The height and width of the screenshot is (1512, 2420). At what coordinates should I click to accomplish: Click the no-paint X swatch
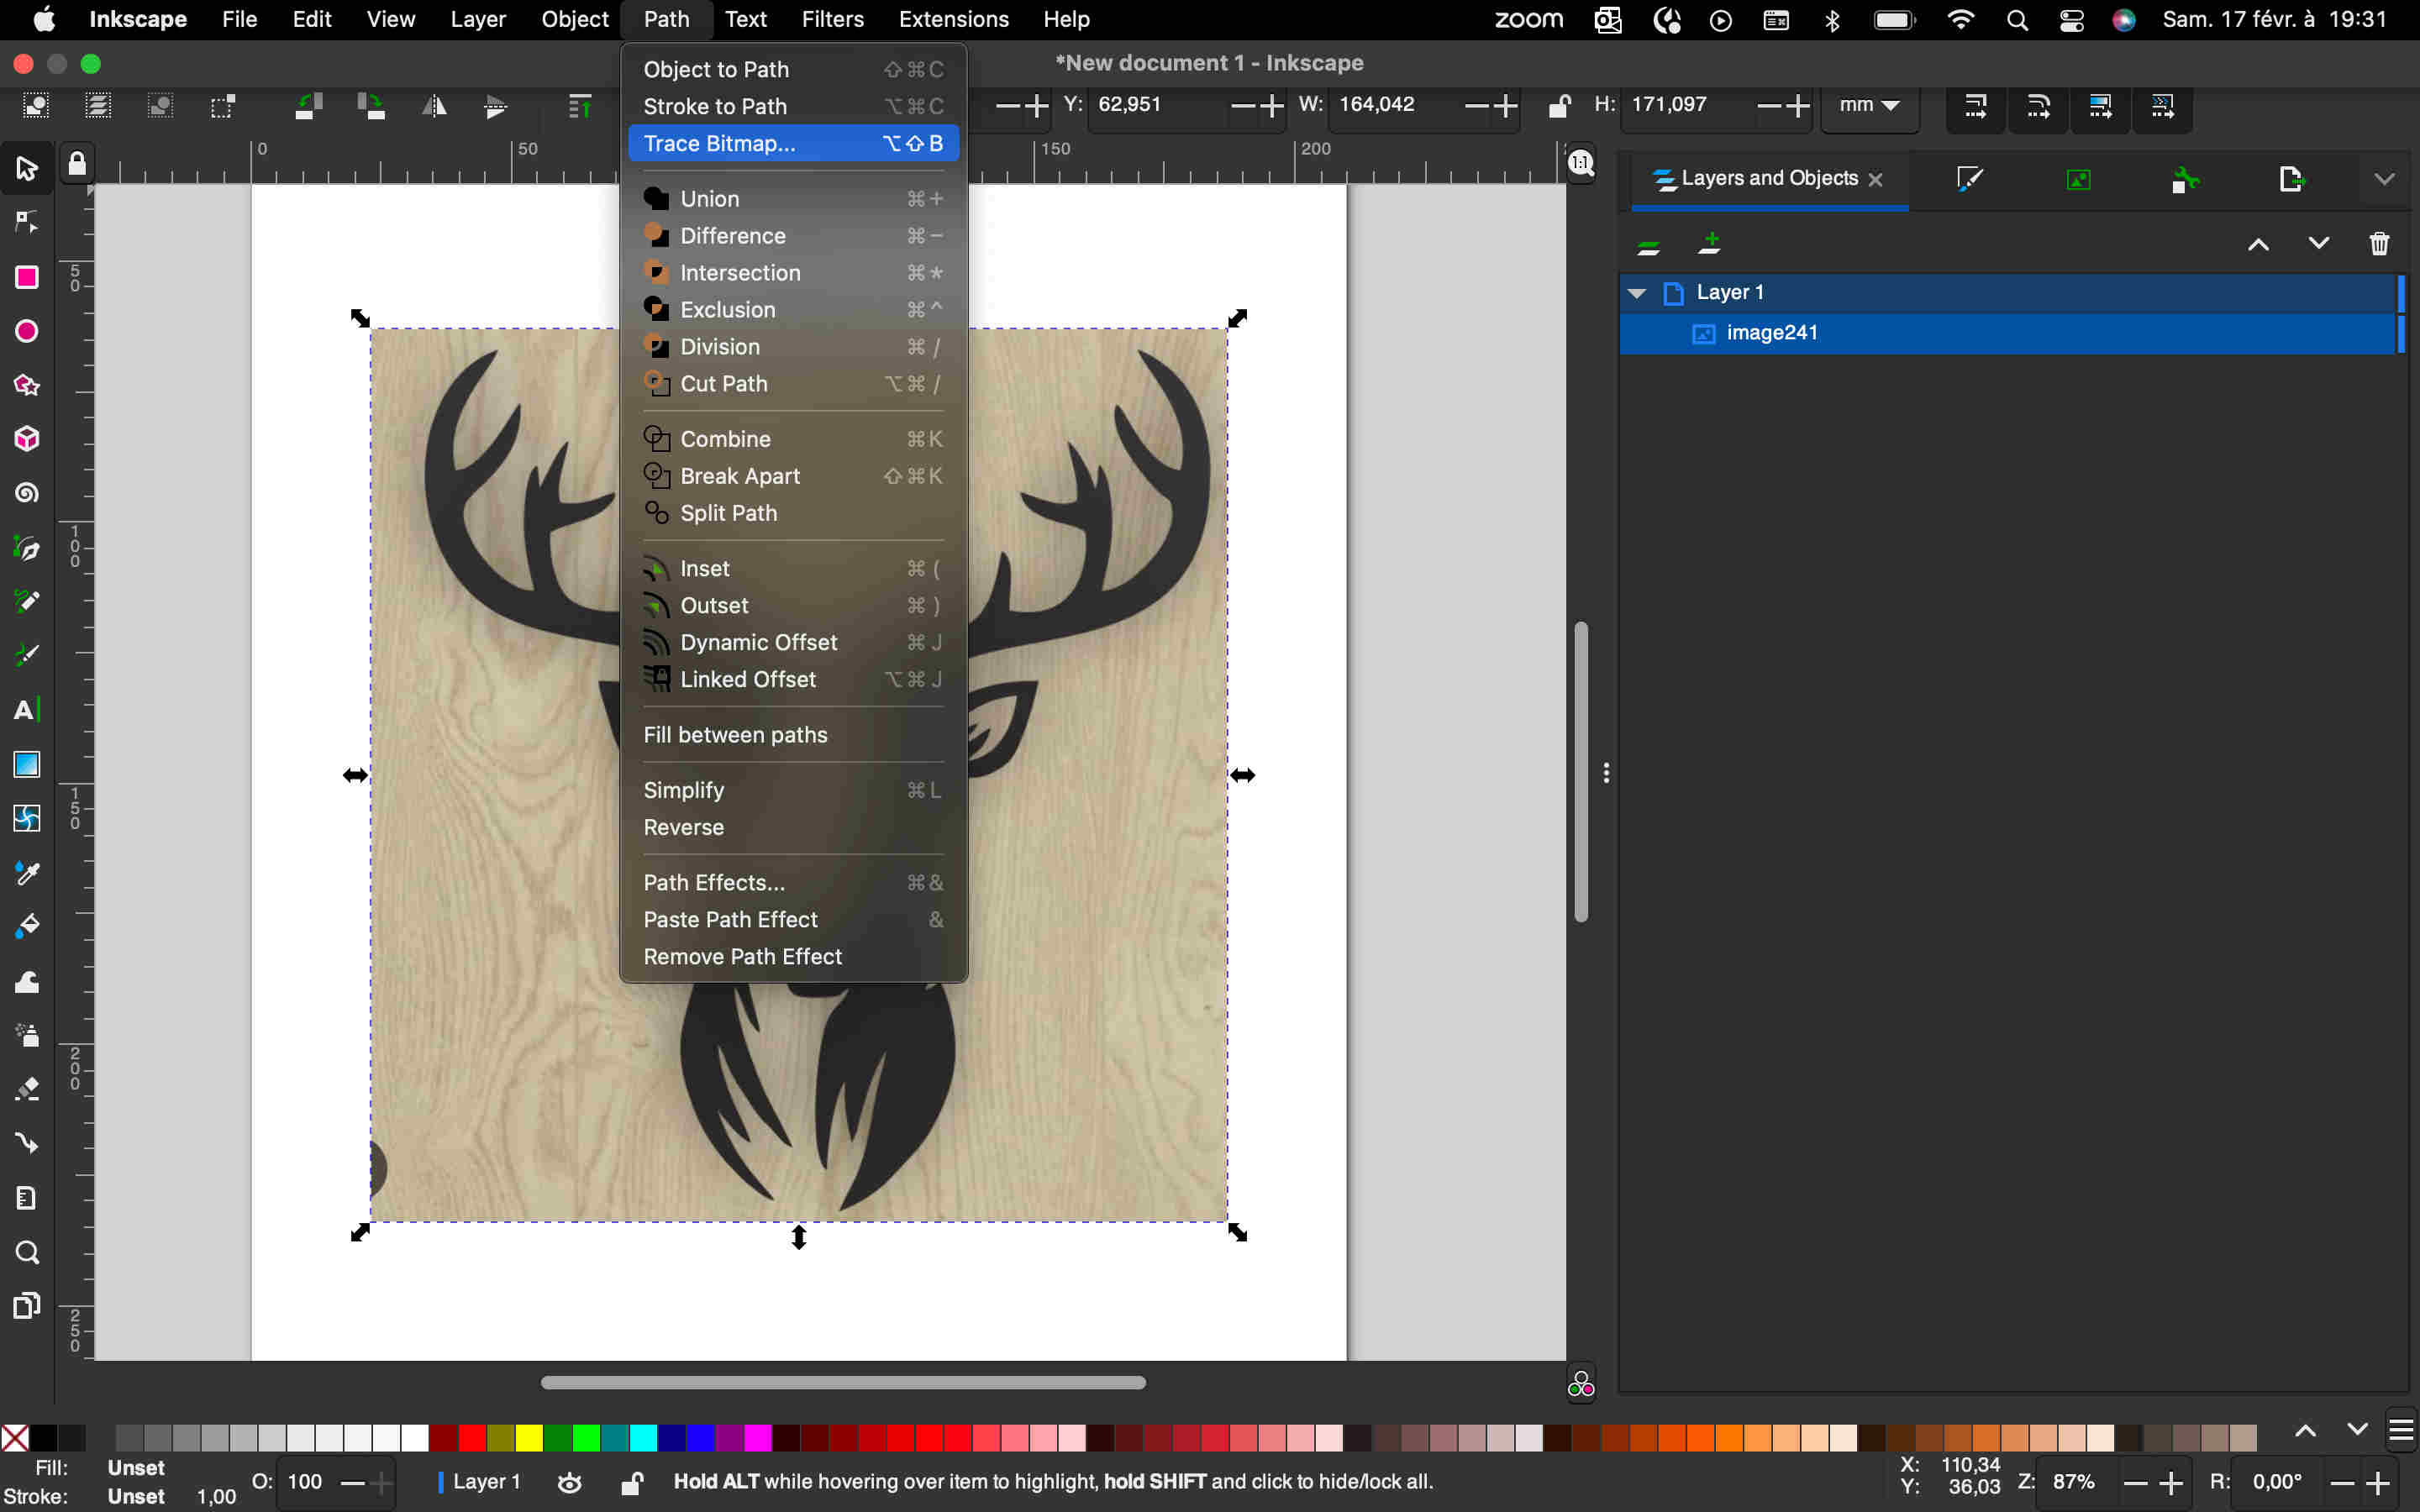pos(15,1438)
